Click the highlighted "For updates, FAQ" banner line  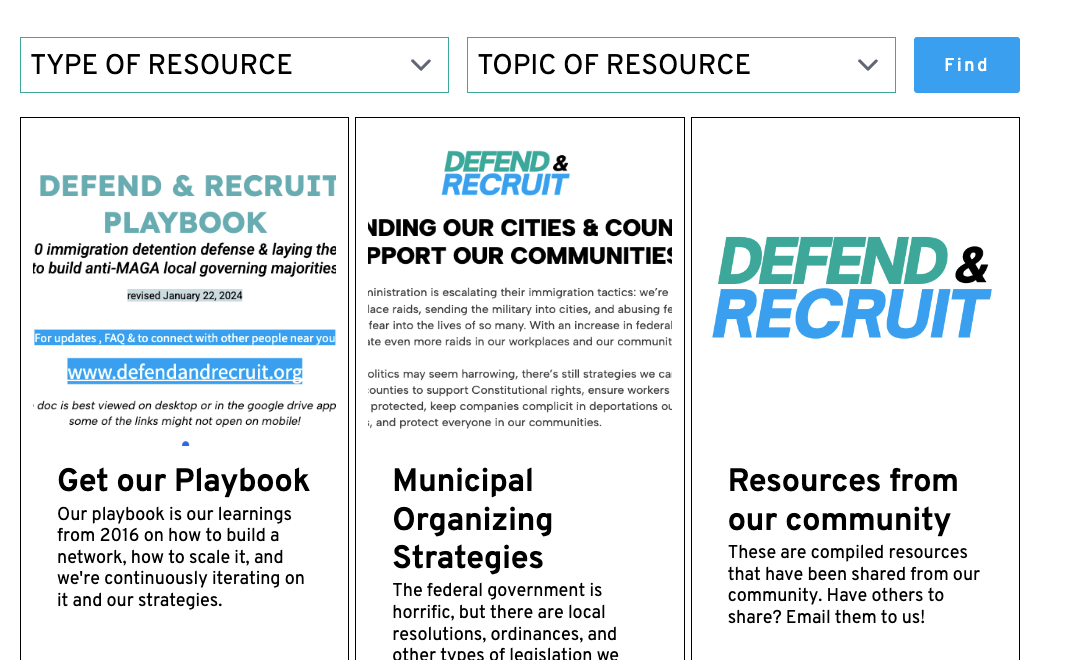pos(185,338)
